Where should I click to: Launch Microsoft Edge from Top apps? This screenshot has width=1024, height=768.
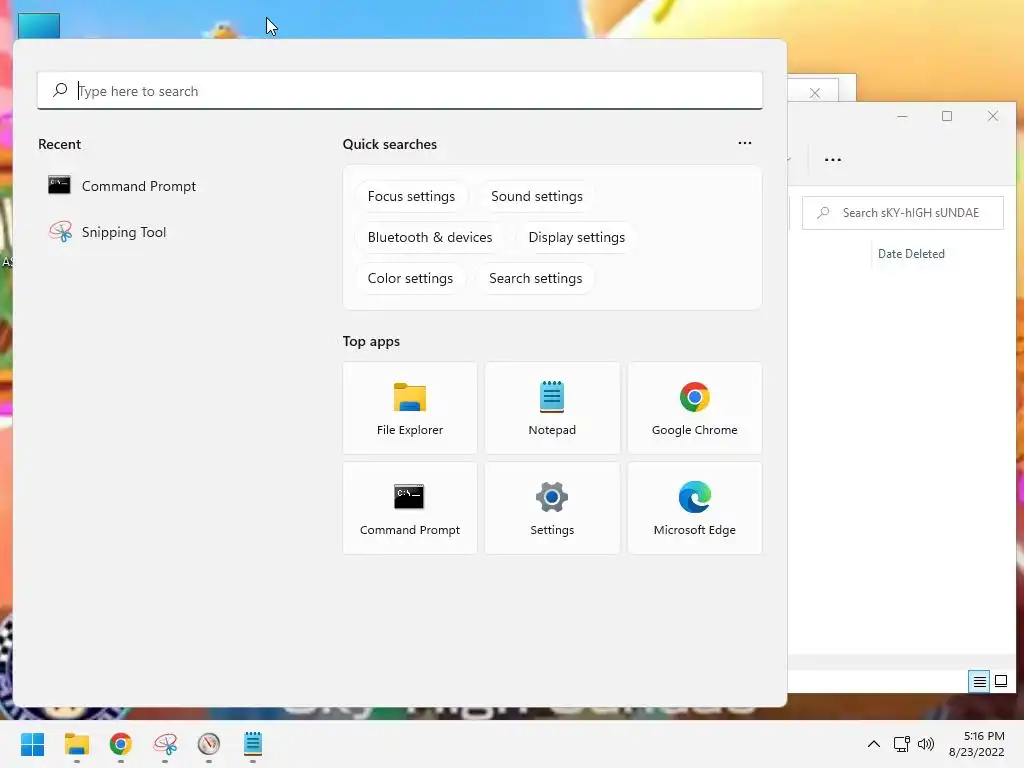[694, 508]
